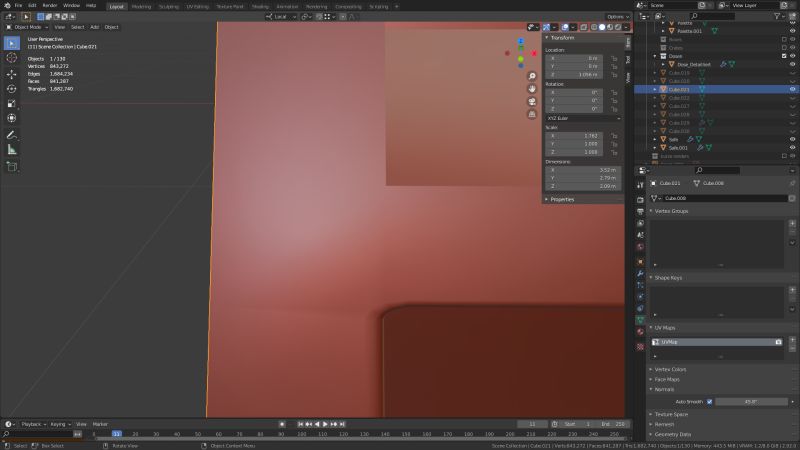The height and width of the screenshot is (450, 800).
Task: Select the Select Box tool
Action: coord(12,43)
